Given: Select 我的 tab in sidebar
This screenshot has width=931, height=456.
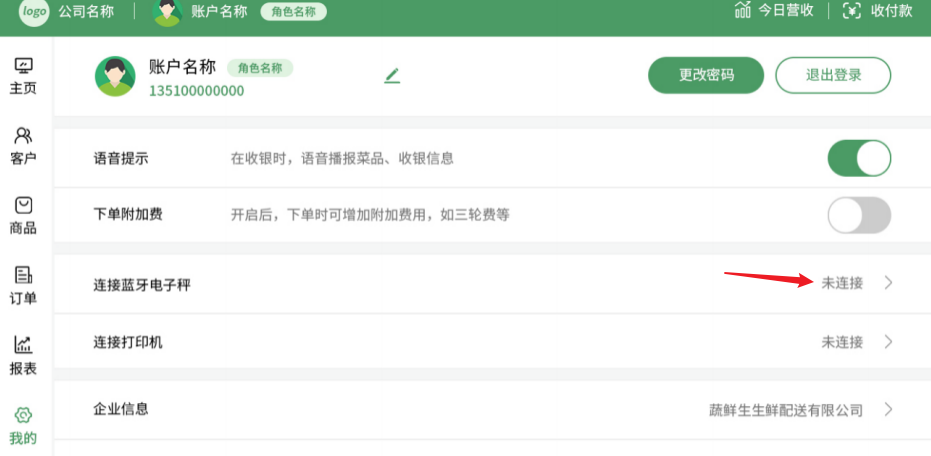Looking at the screenshot, I should click(23, 426).
